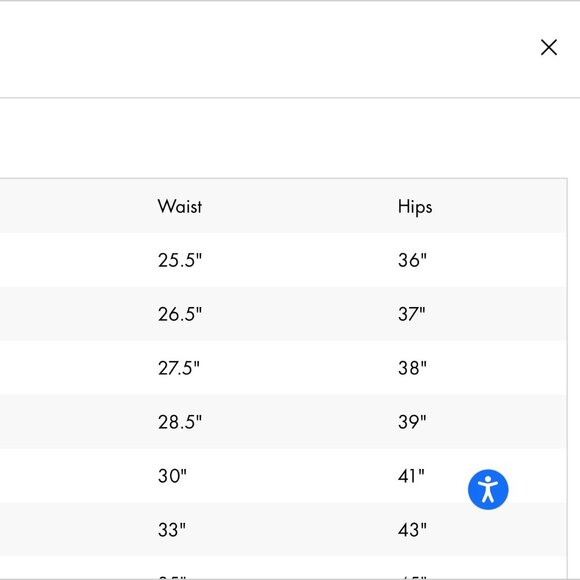Close the size chart dialog
This screenshot has width=580, height=580.
(549, 47)
